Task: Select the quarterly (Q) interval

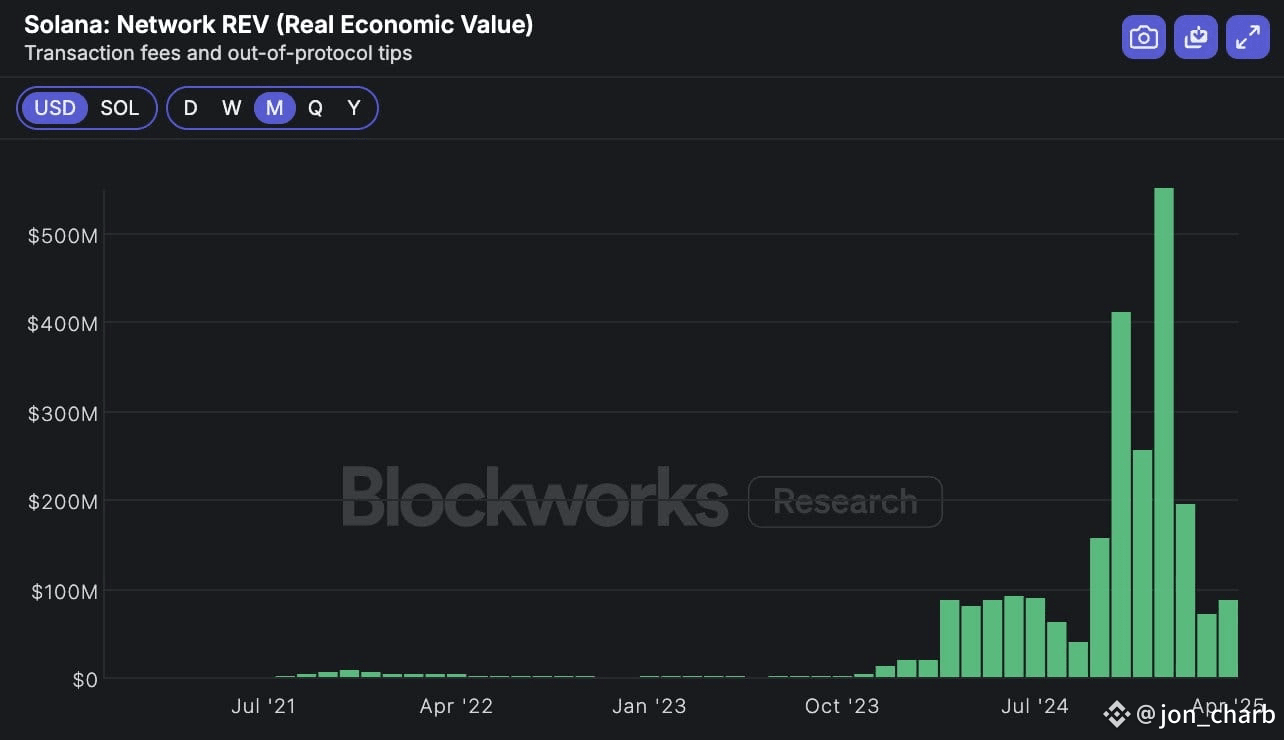Action: (315, 108)
